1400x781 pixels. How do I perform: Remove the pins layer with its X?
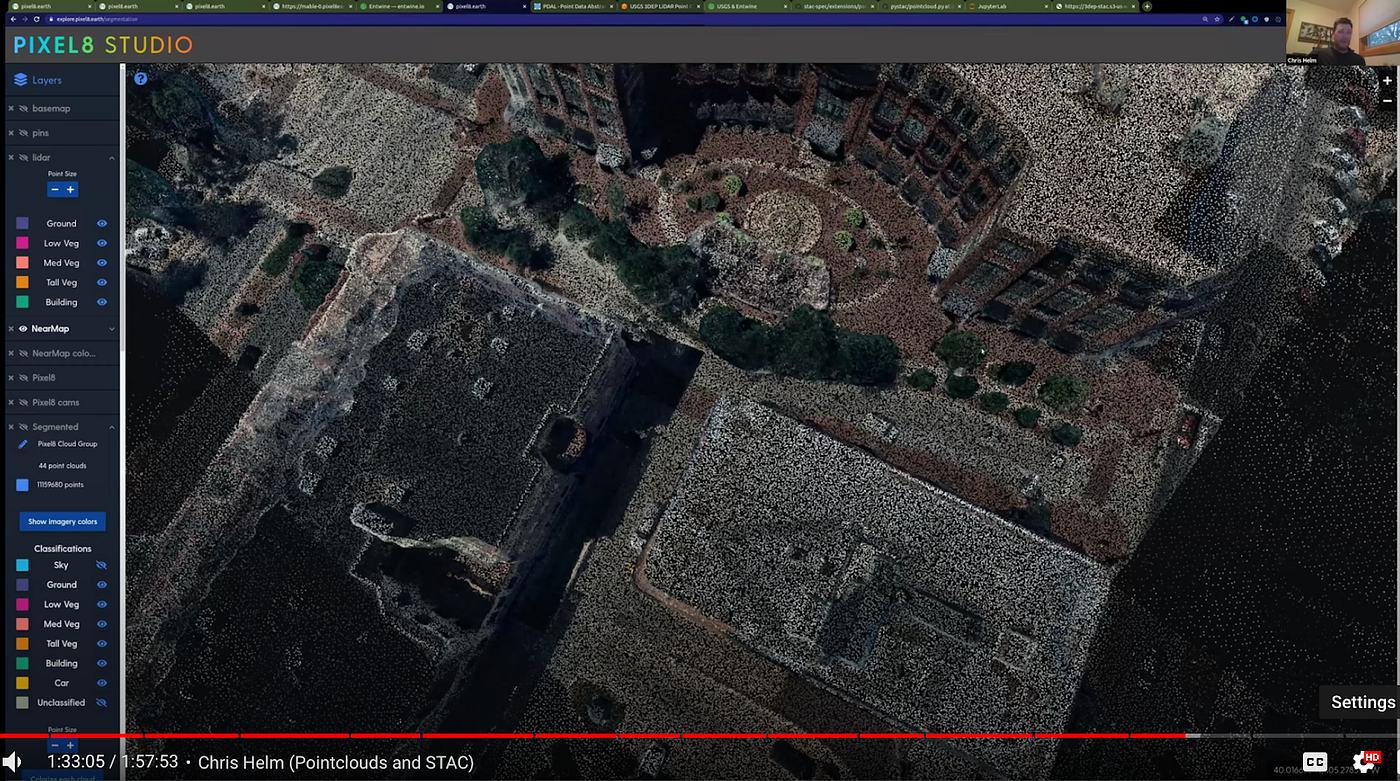pyautogui.click(x=11, y=133)
